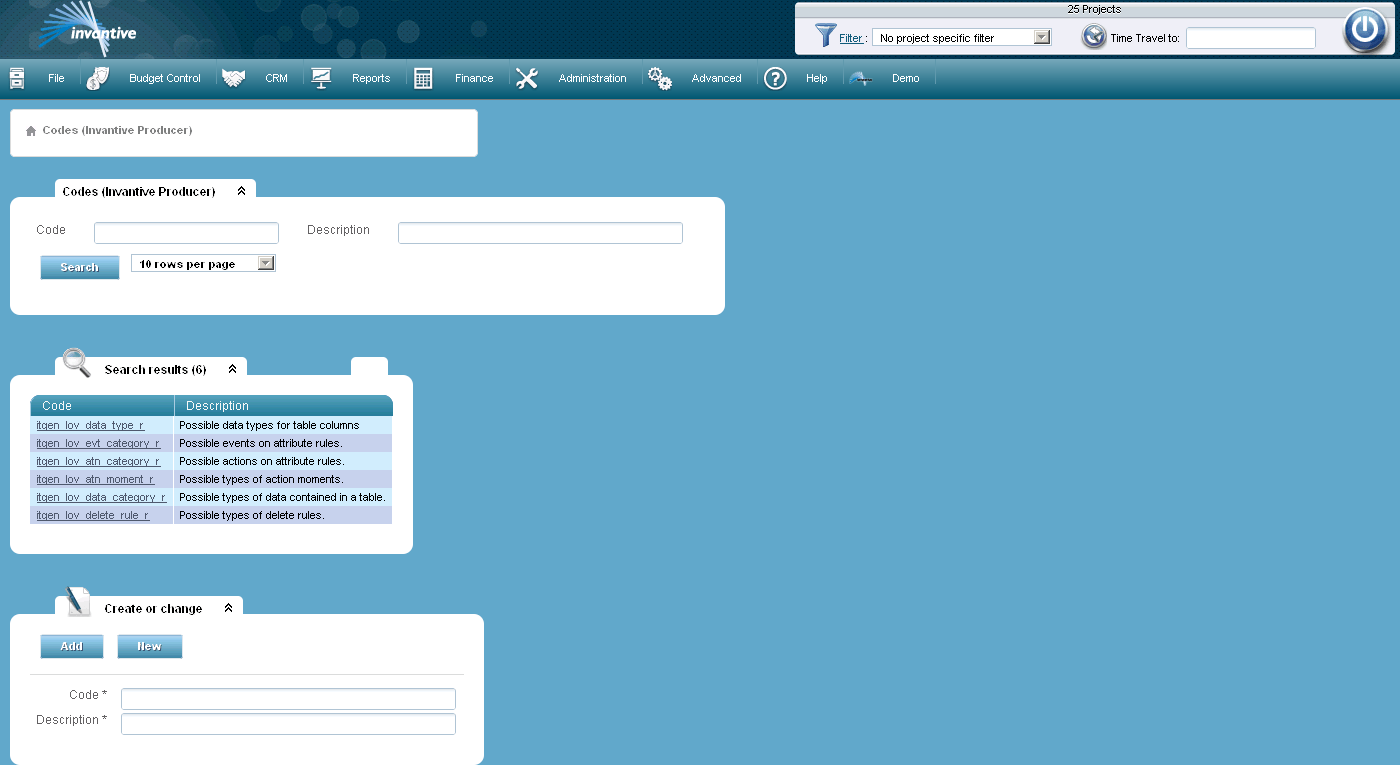Collapse the Search results (6) panel
The image size is (1400, 765).
(230, 367)
